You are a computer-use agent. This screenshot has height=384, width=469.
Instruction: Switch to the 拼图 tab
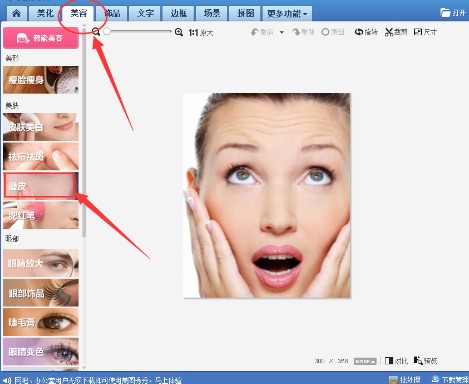[246, 14]
